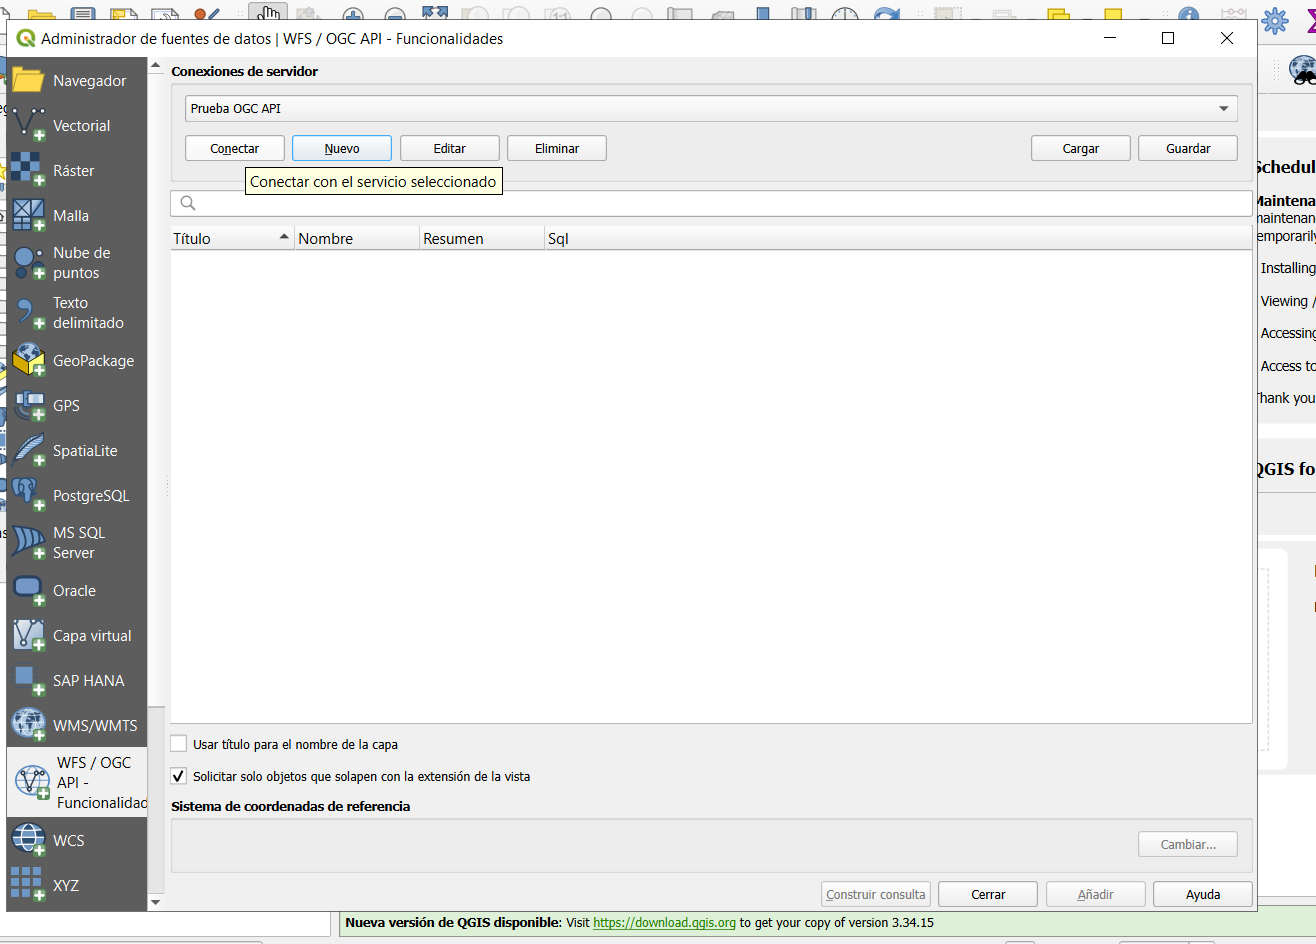Click Editar to modify connection
The height and width of the screenshot is (944, 1316).
point(450,148)
